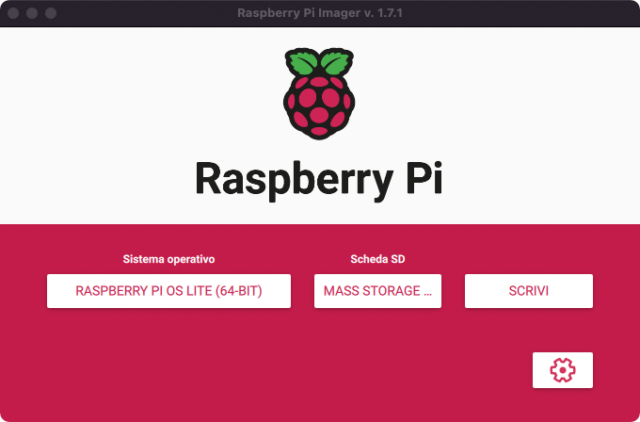
Task: Open the Raspberry Pi OS Lite (64-bit) selector
Action: point(169,291)
